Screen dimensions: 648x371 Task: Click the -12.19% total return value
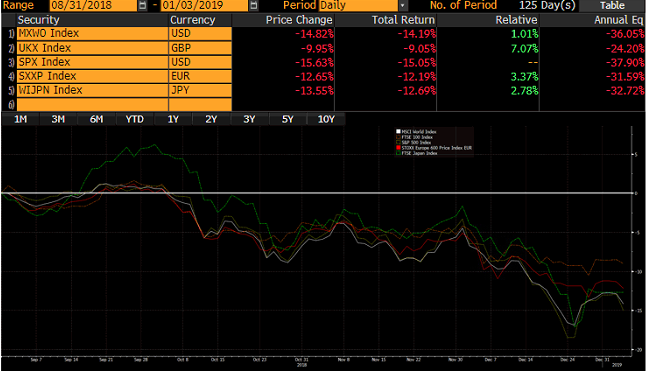click(x=417, y=76)
